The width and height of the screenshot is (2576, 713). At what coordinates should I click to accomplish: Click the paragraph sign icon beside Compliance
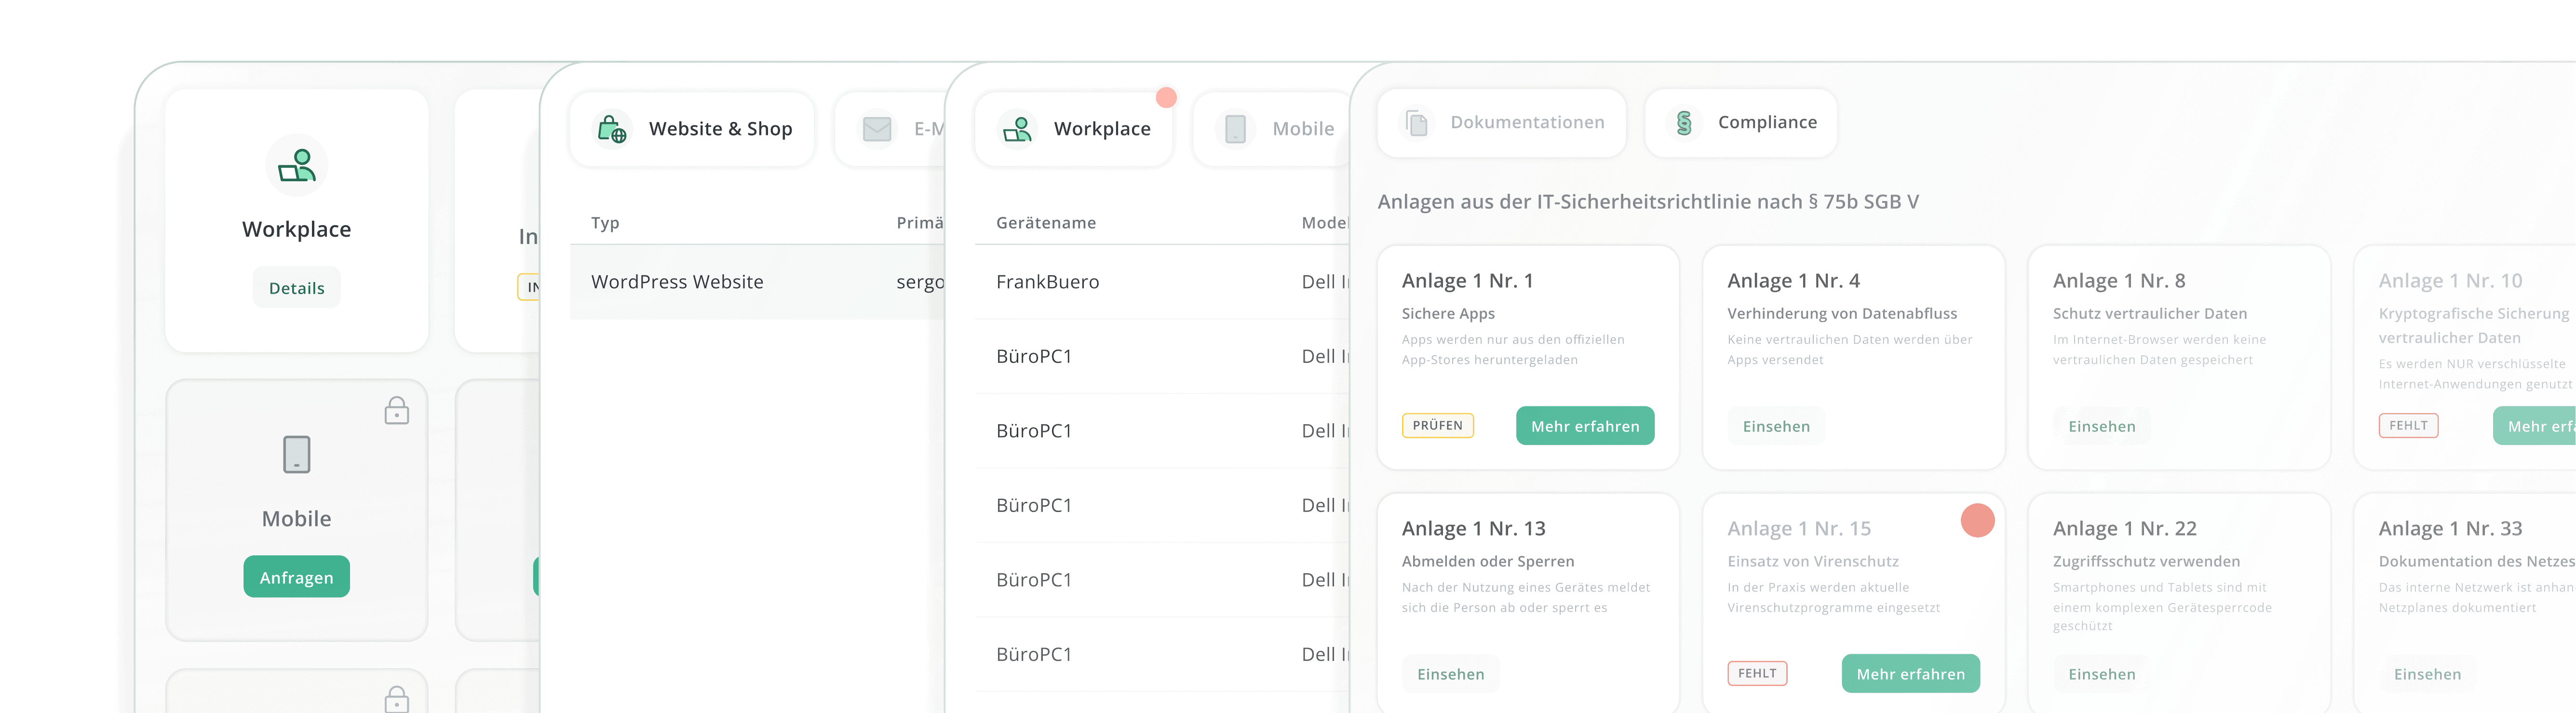(x=1684, y=122)
